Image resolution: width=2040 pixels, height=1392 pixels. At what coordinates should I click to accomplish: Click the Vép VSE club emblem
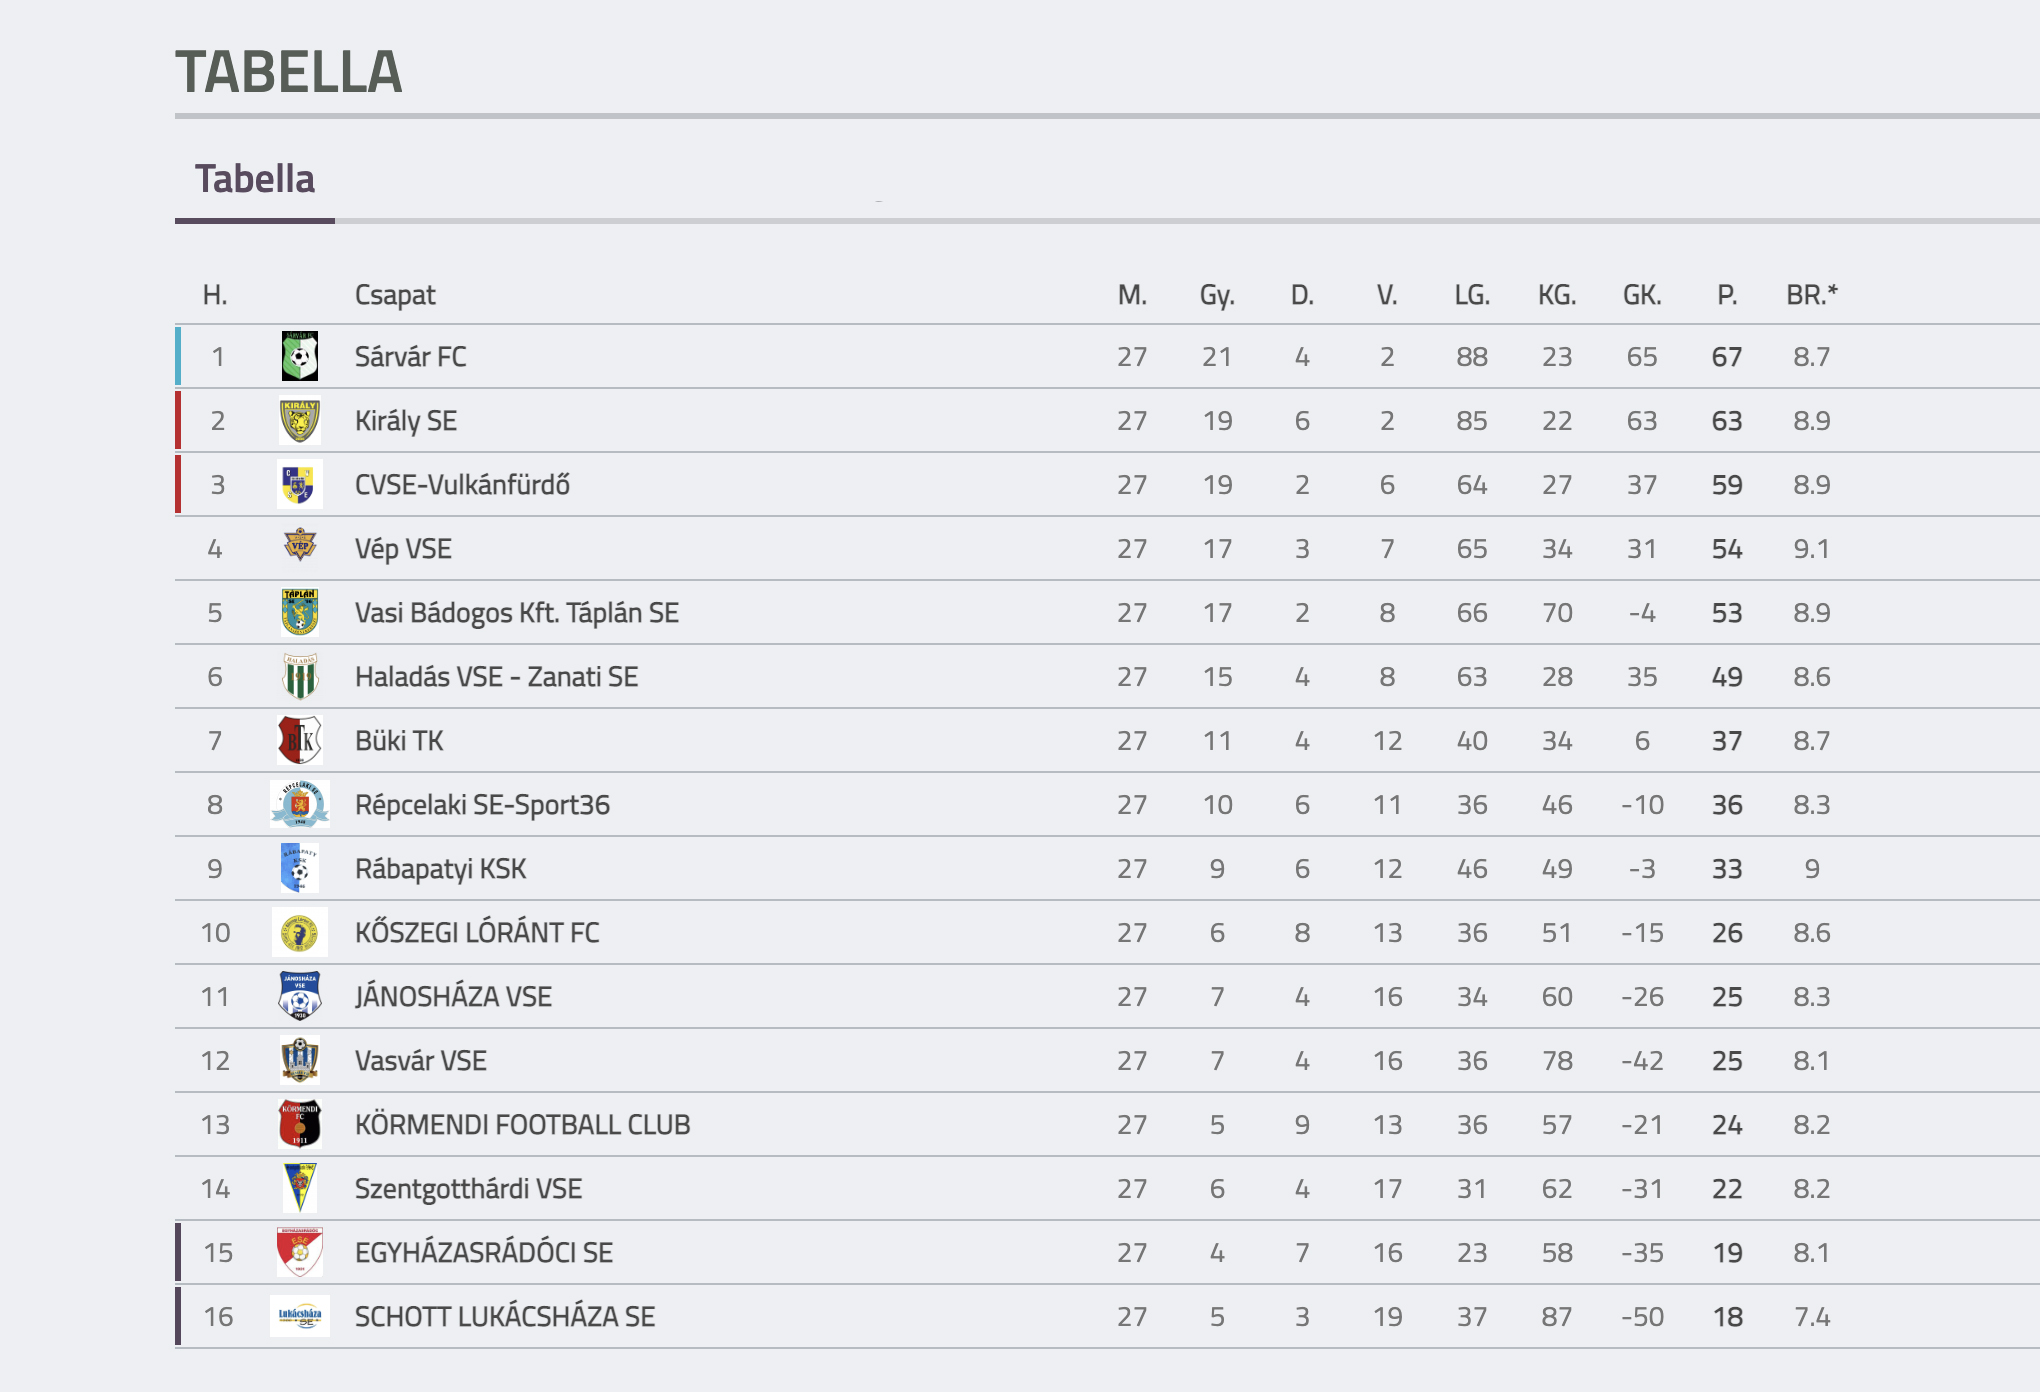click(300, 547)
